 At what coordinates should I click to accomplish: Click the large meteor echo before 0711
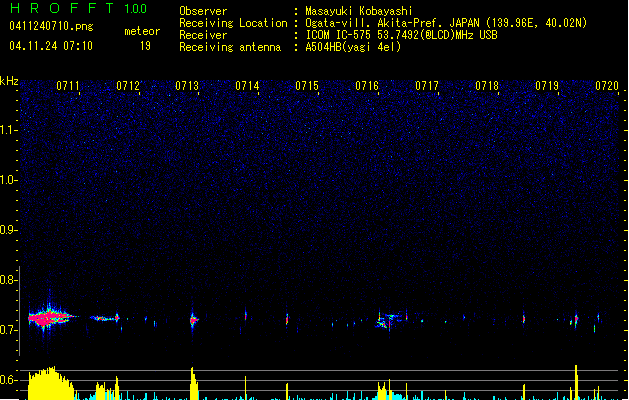tap(50, 318)
